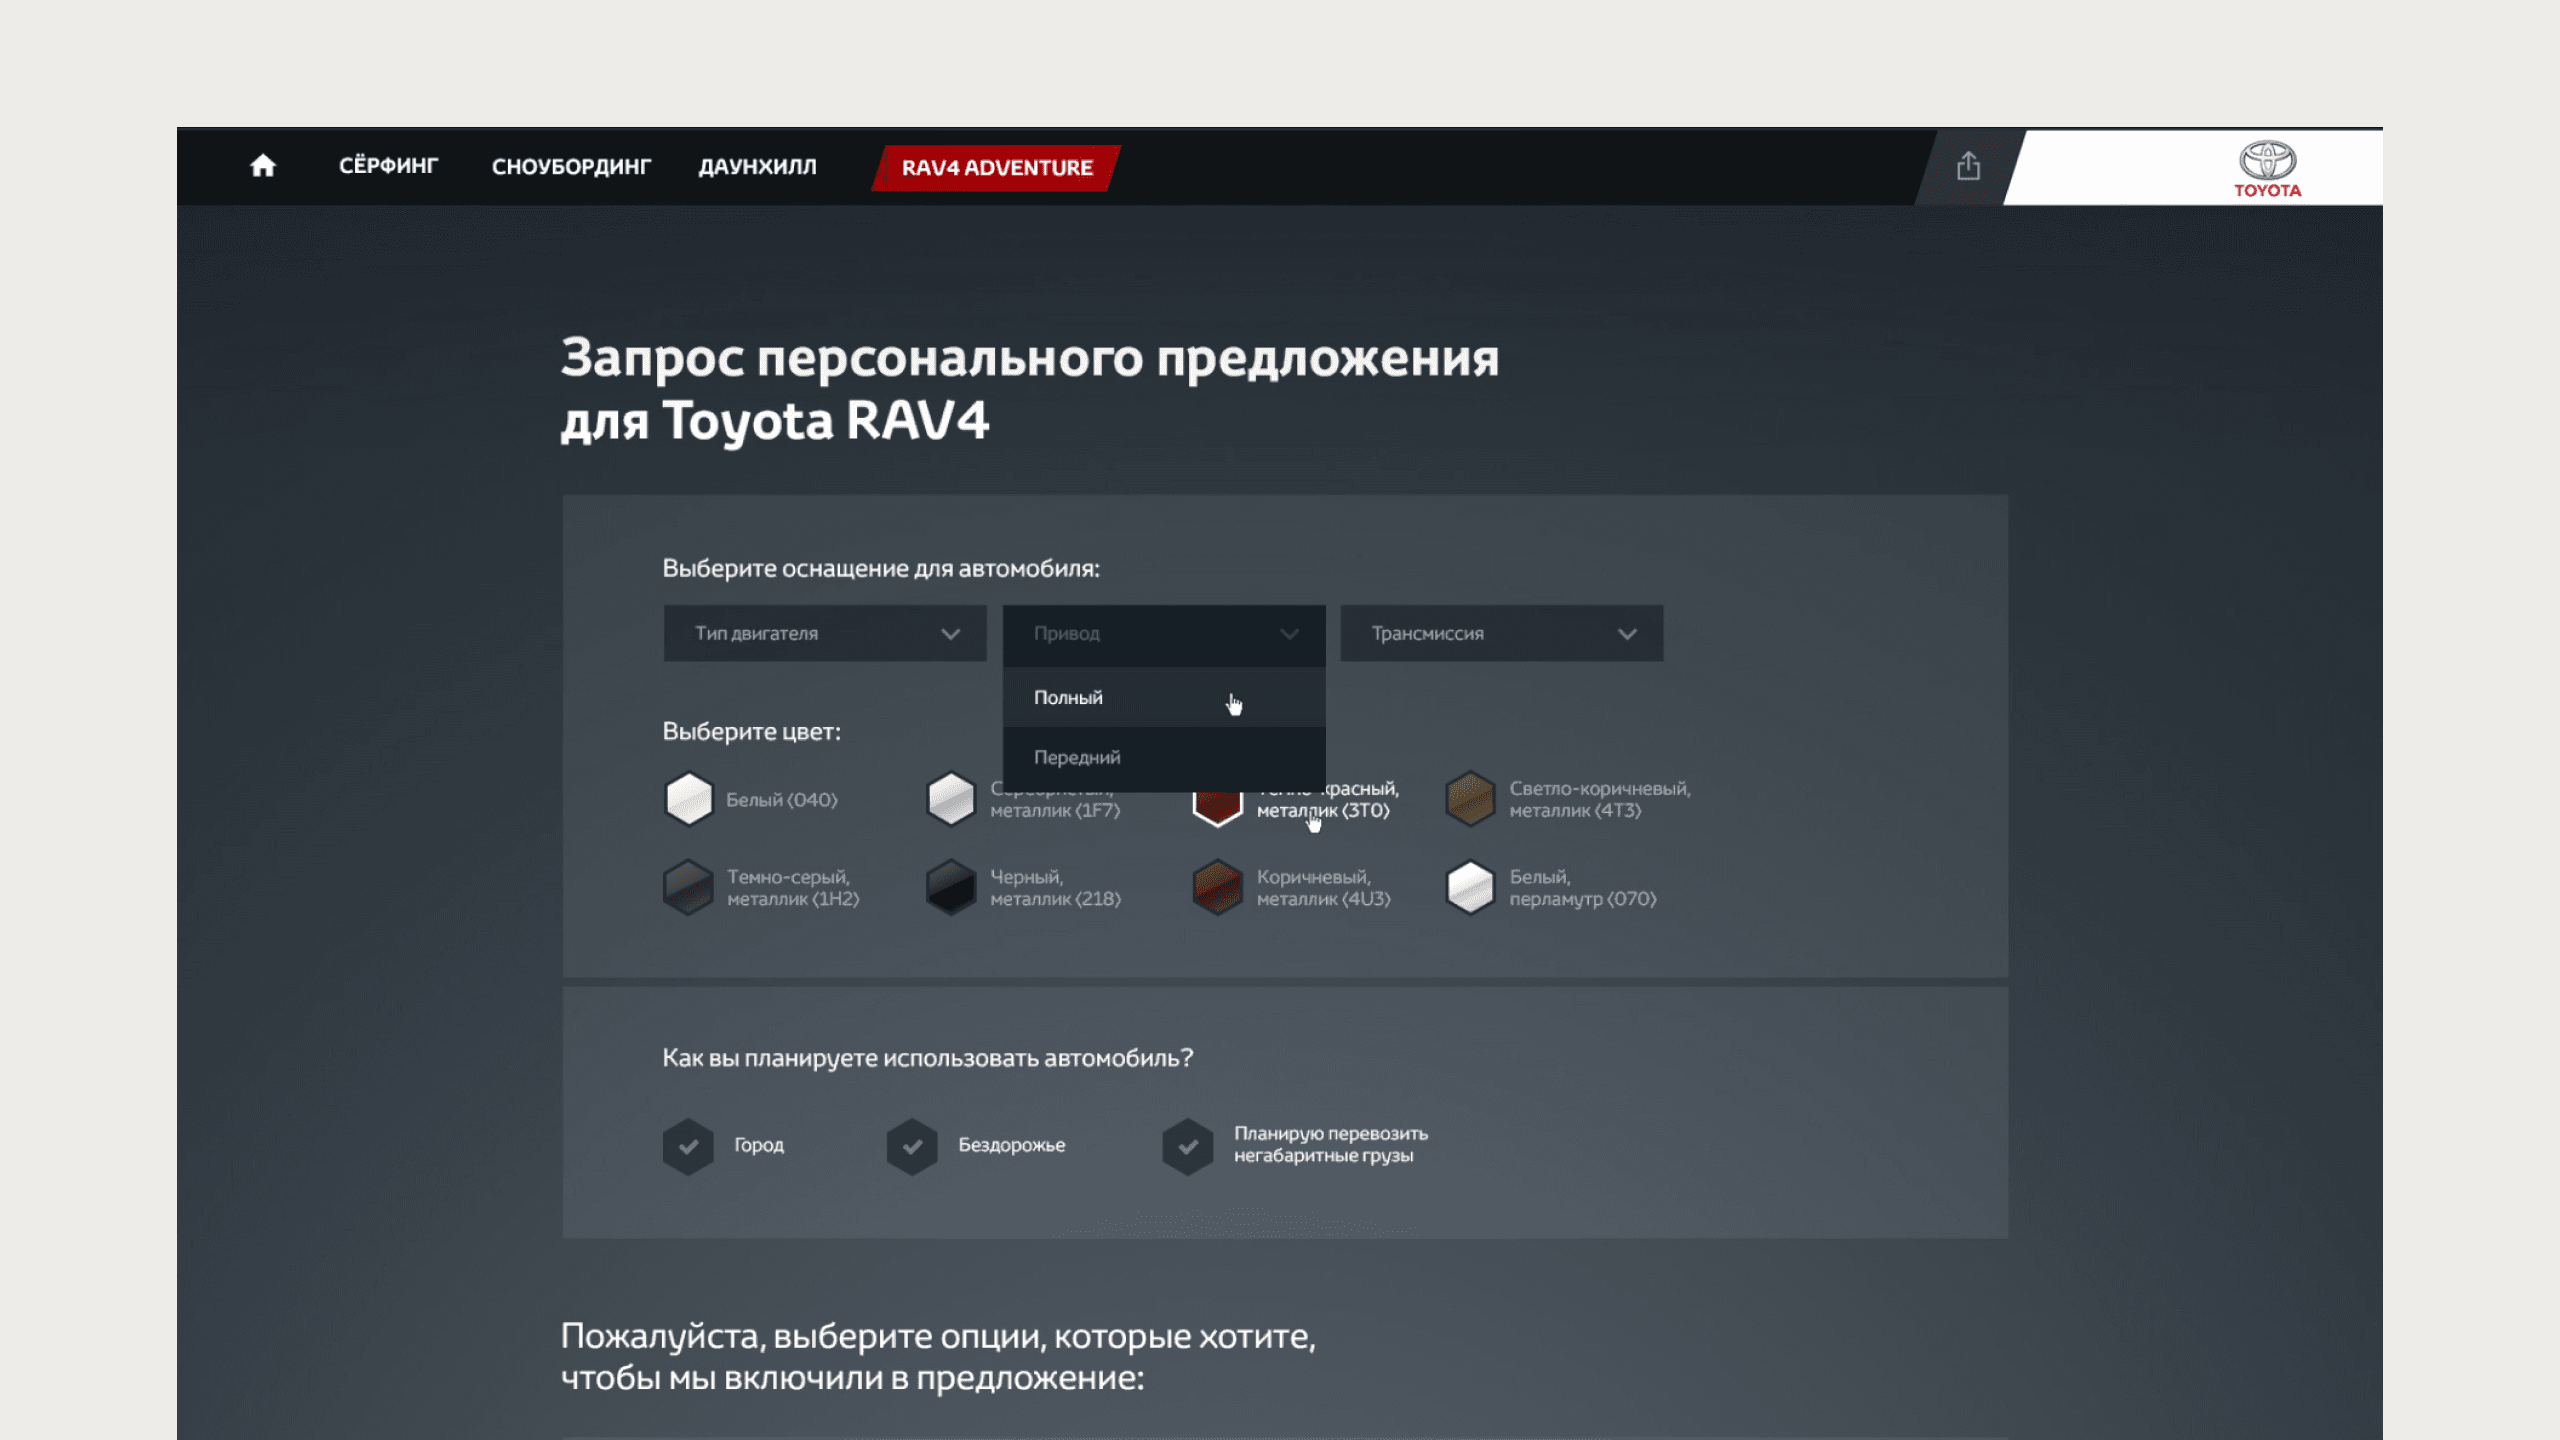
Task: Open the СЁРФИНГ section
Action: [388, 166]
